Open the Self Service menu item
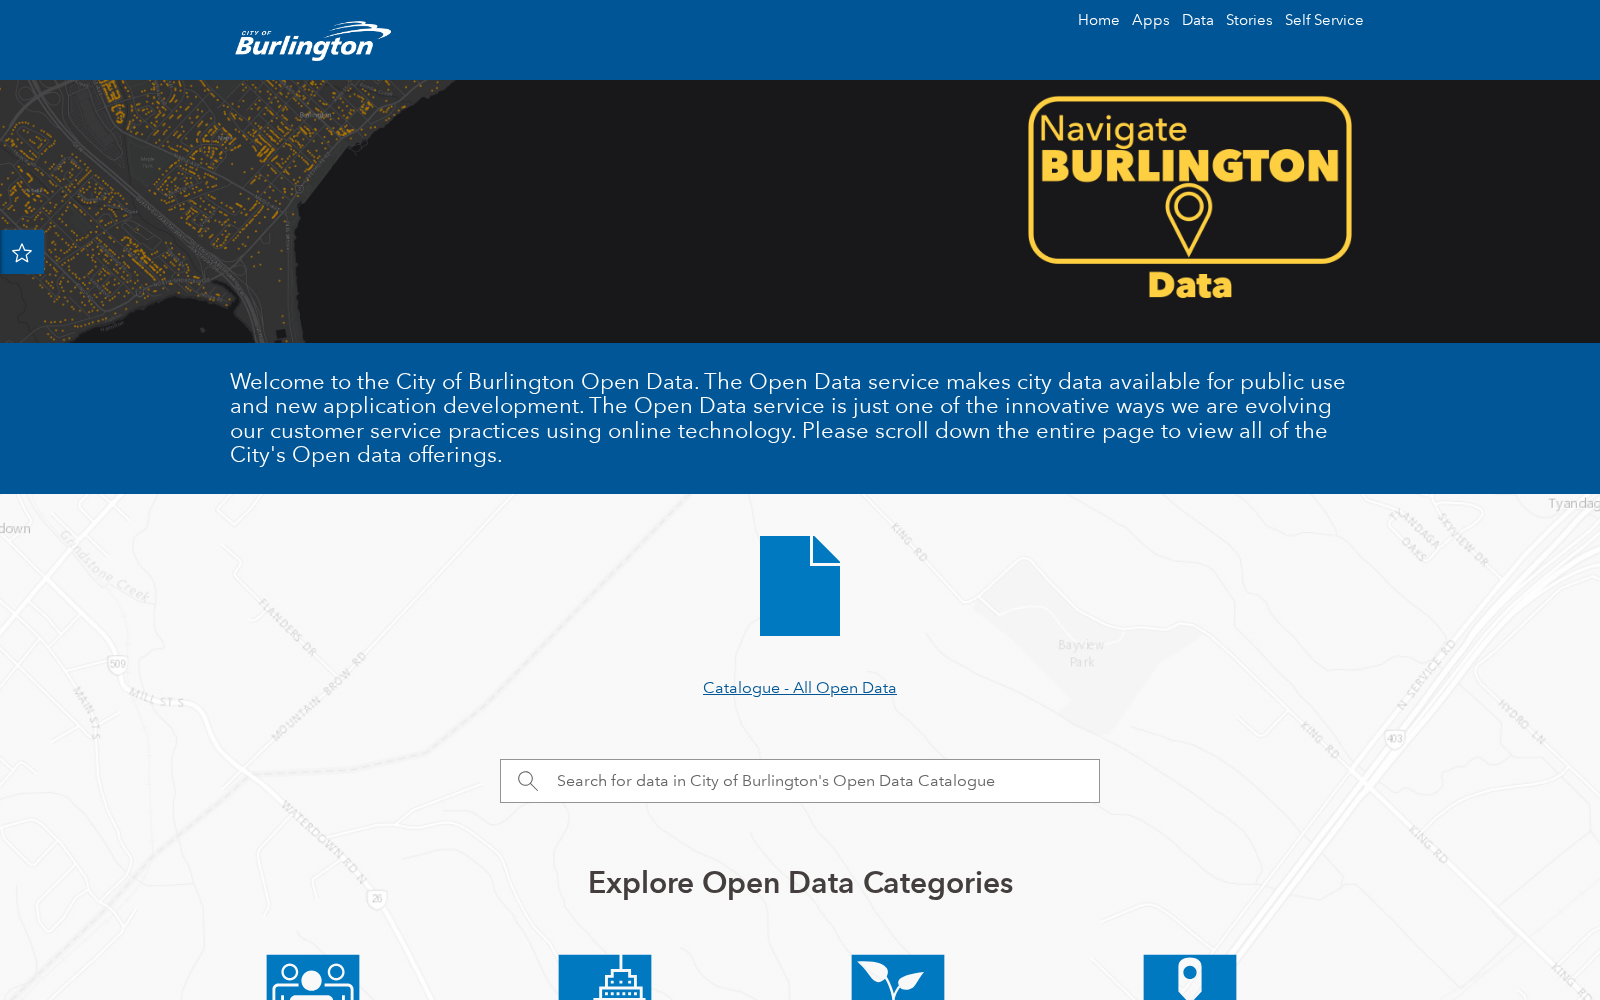The width and height of the screenshot is (1600, 1000). [x=1323, y=20]
